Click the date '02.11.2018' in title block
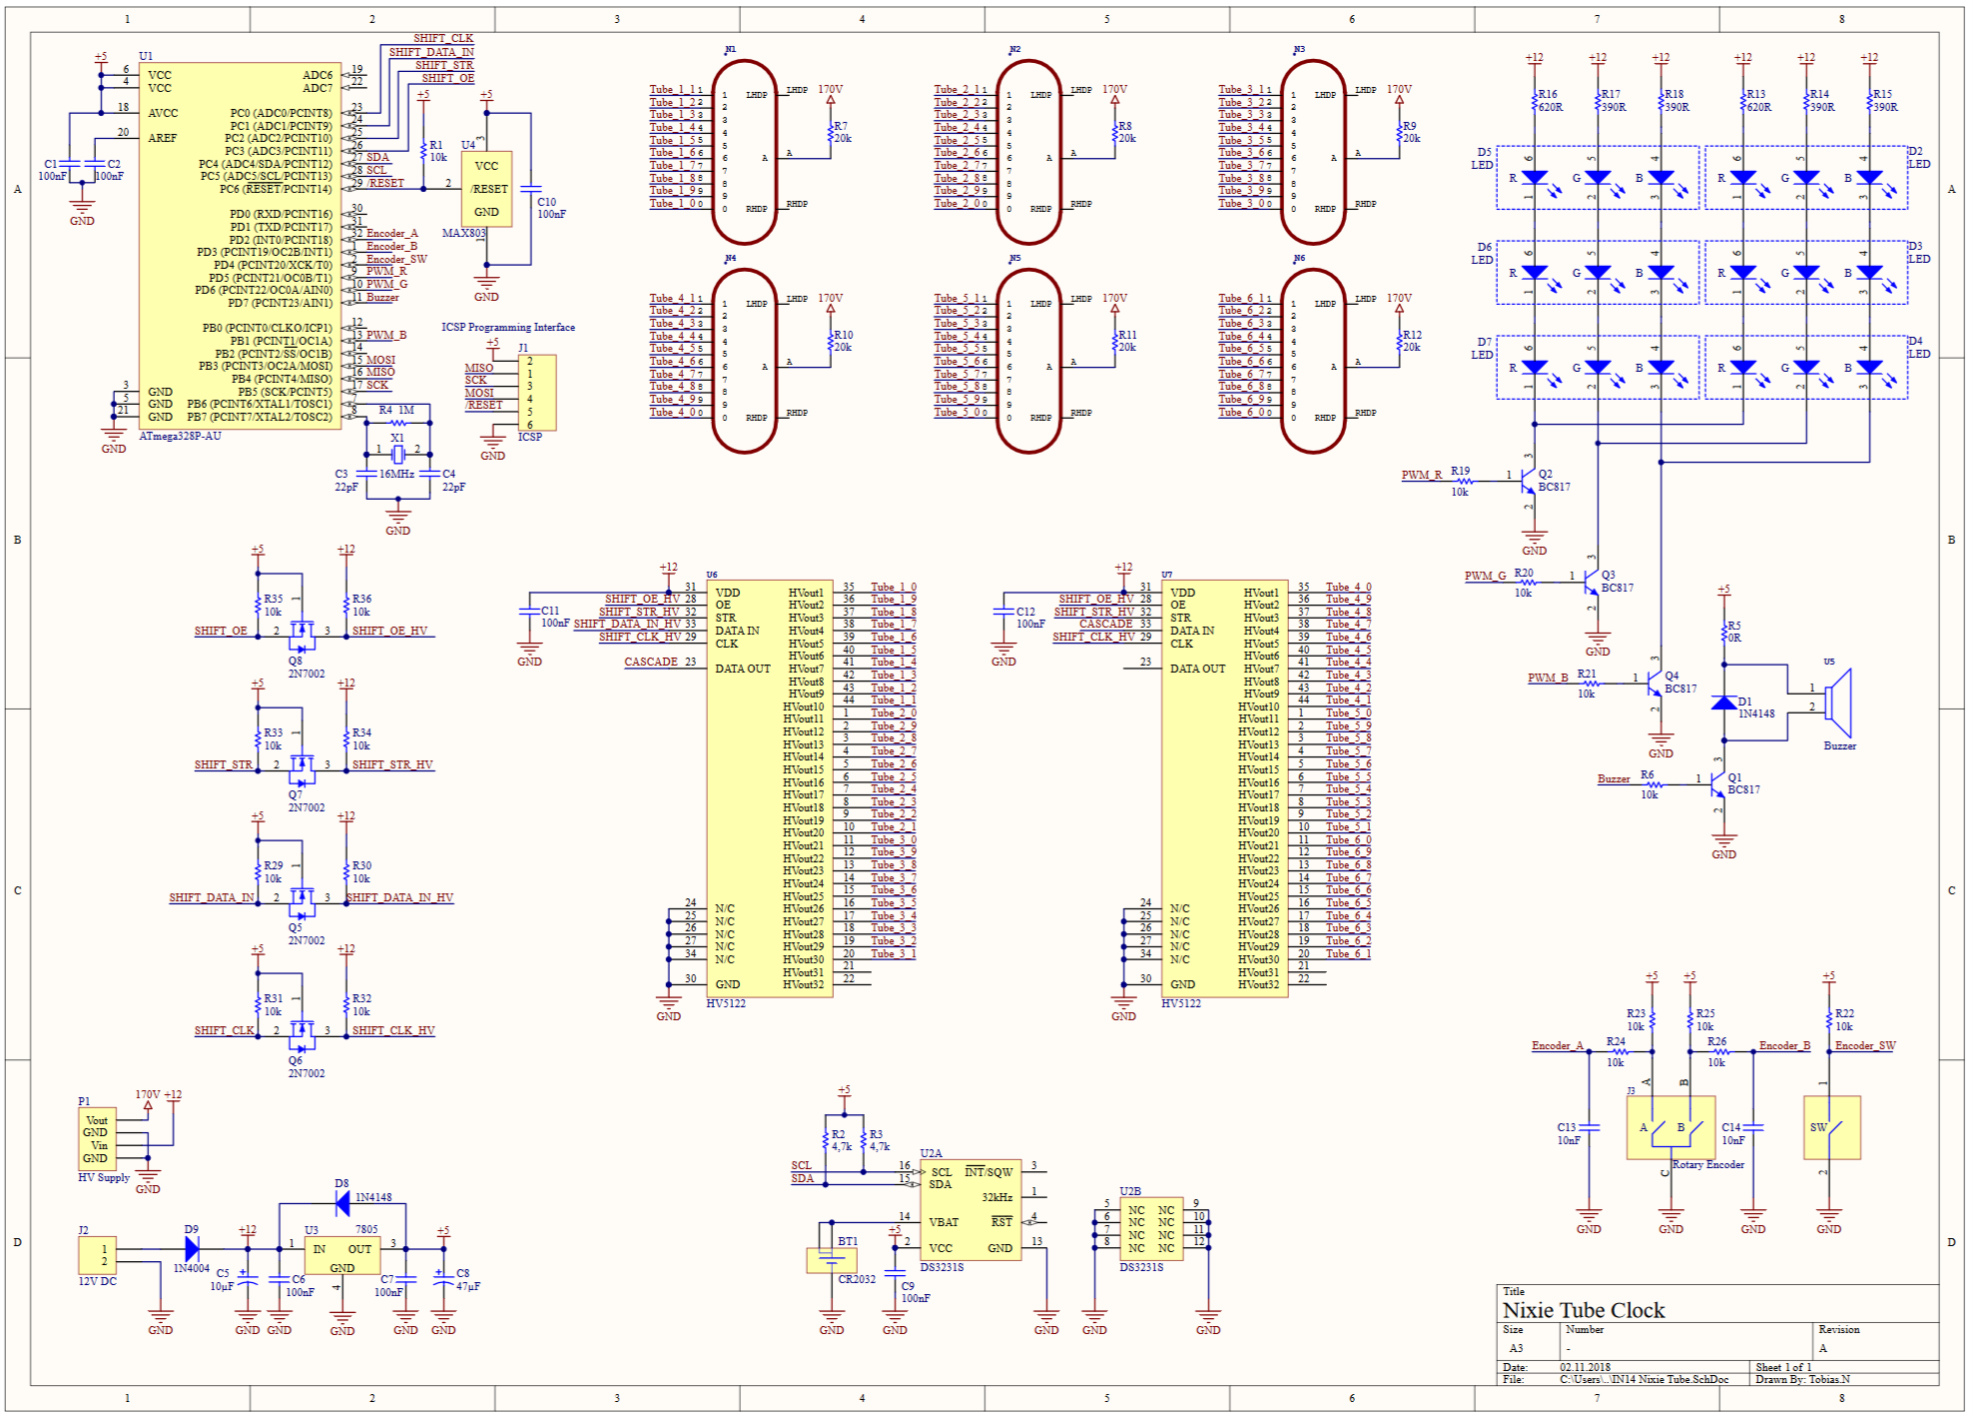Image resolution: width=1973 pixels, height=1416 pixels. pos(1585,1367)
